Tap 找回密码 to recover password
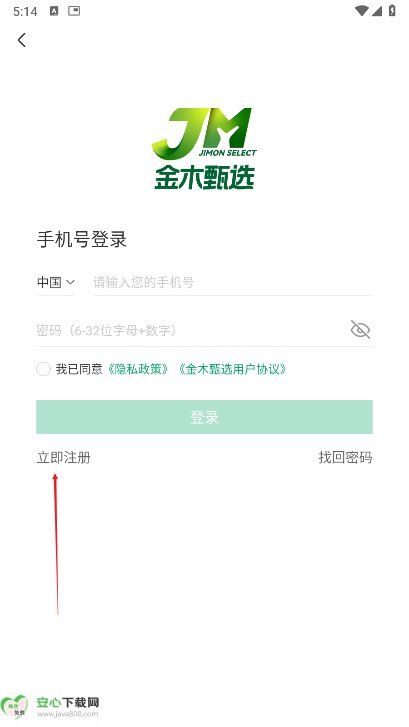The width and height of the screenshot is (409, 727). point(345,458)
